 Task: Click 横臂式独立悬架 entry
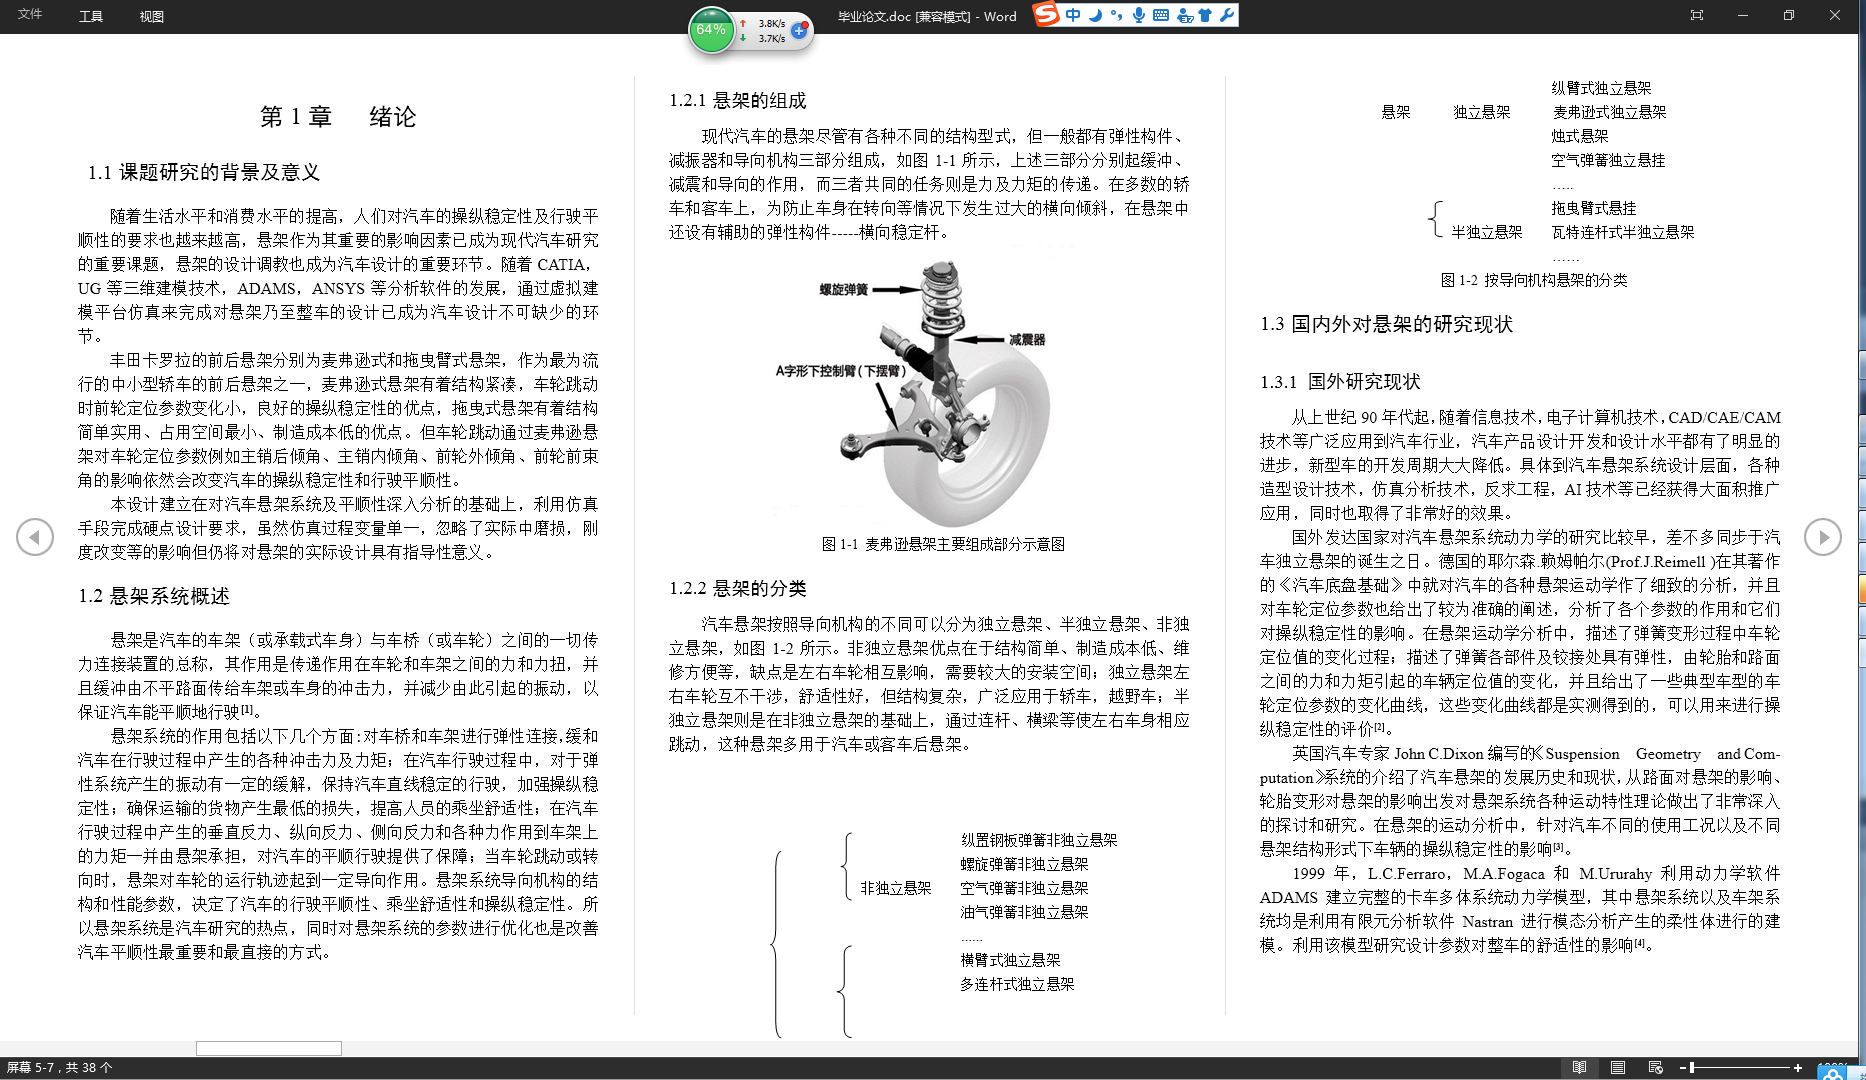click(1010, 960)
